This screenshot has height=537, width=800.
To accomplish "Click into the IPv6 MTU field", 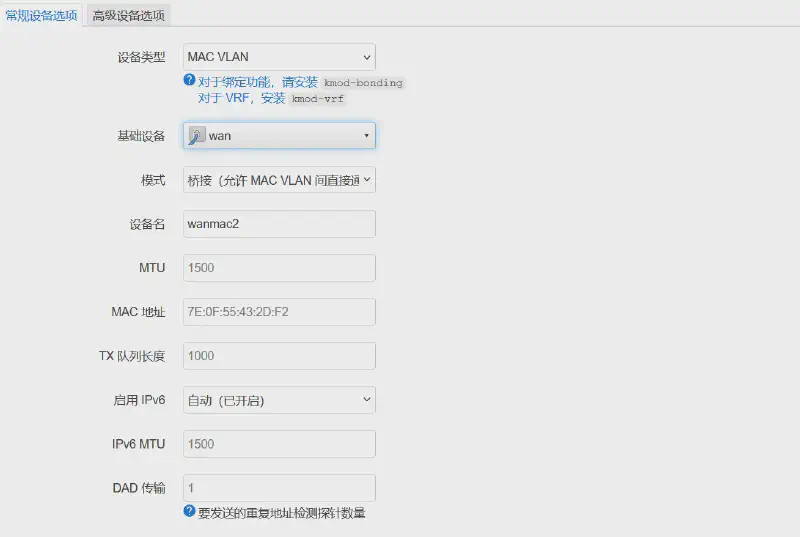I will (279, 444).
